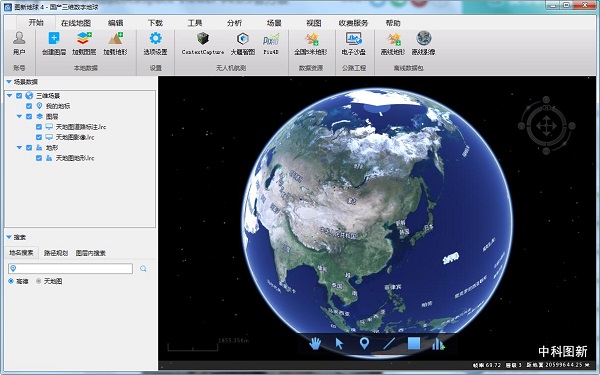
Task: Activate the hand pan tool
Action: [315, 343]
